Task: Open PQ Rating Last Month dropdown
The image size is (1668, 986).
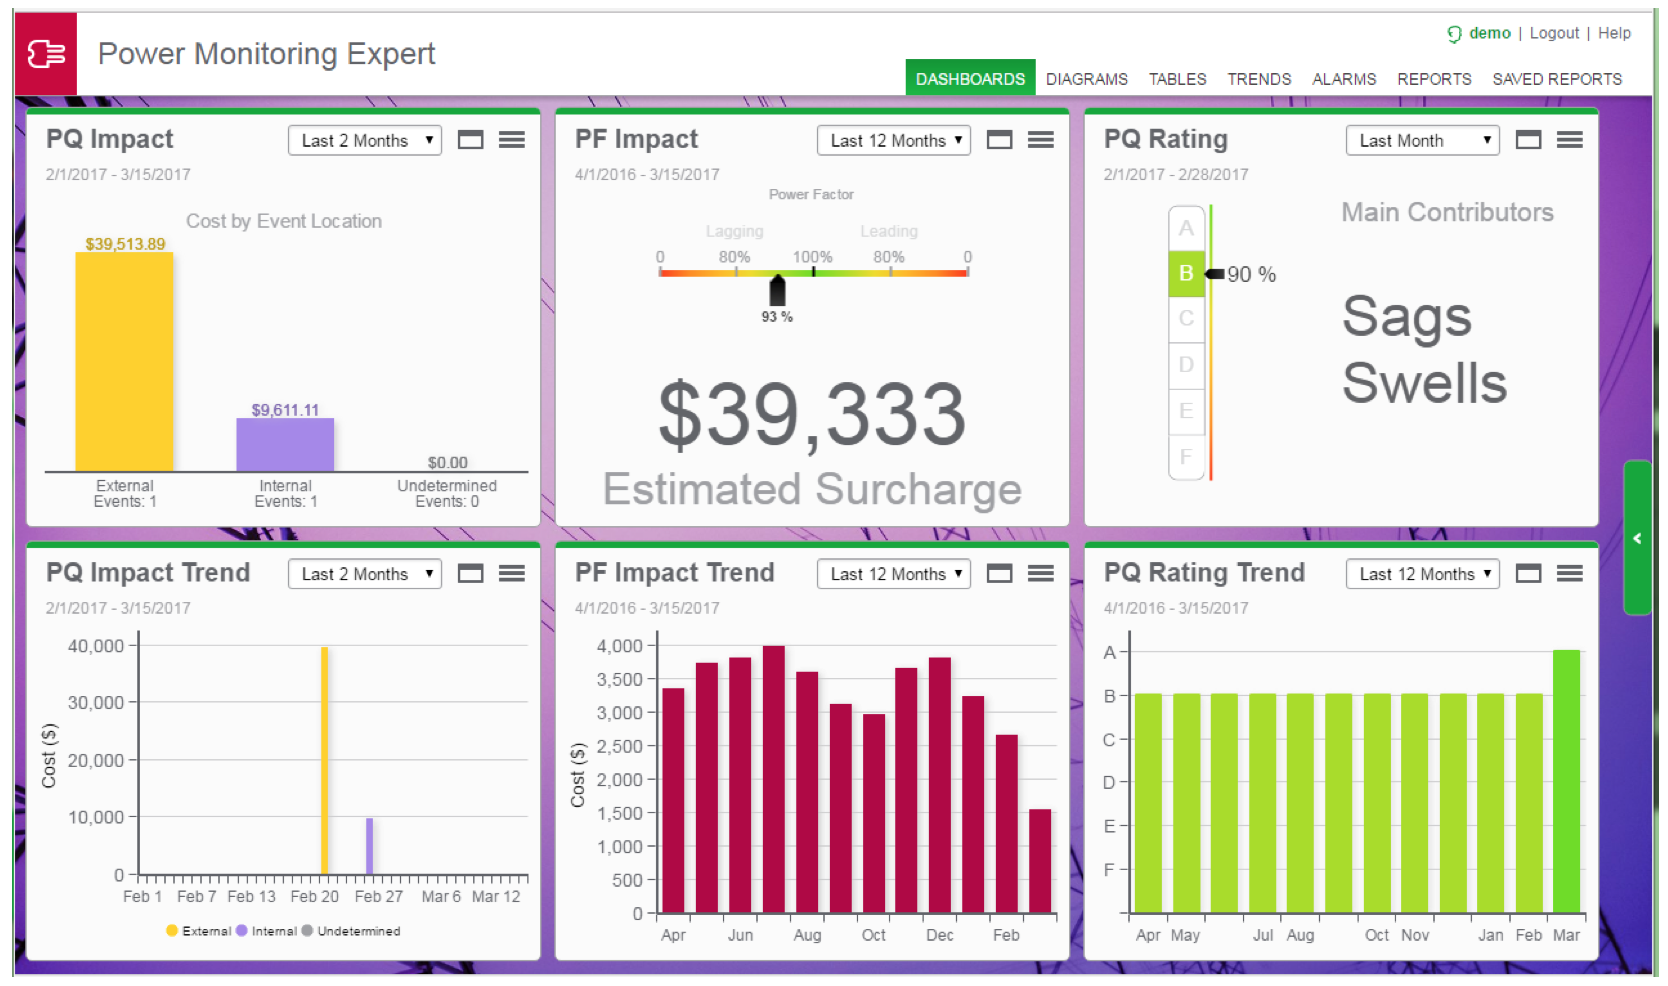Action: pyautogui.click(x=1423, y=140)
